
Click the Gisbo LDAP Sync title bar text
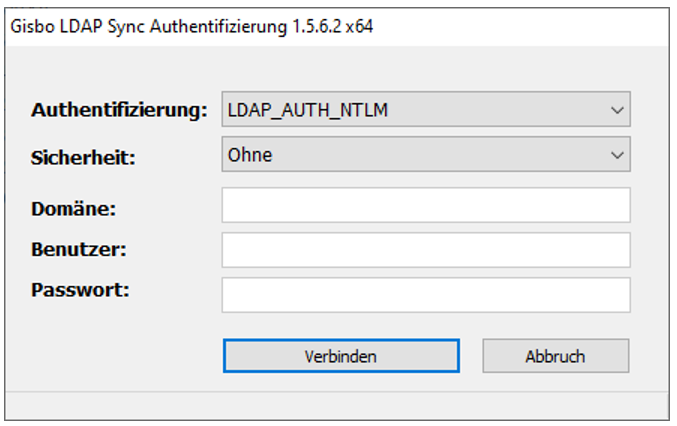pyautogui.click(x=191, y=27)
